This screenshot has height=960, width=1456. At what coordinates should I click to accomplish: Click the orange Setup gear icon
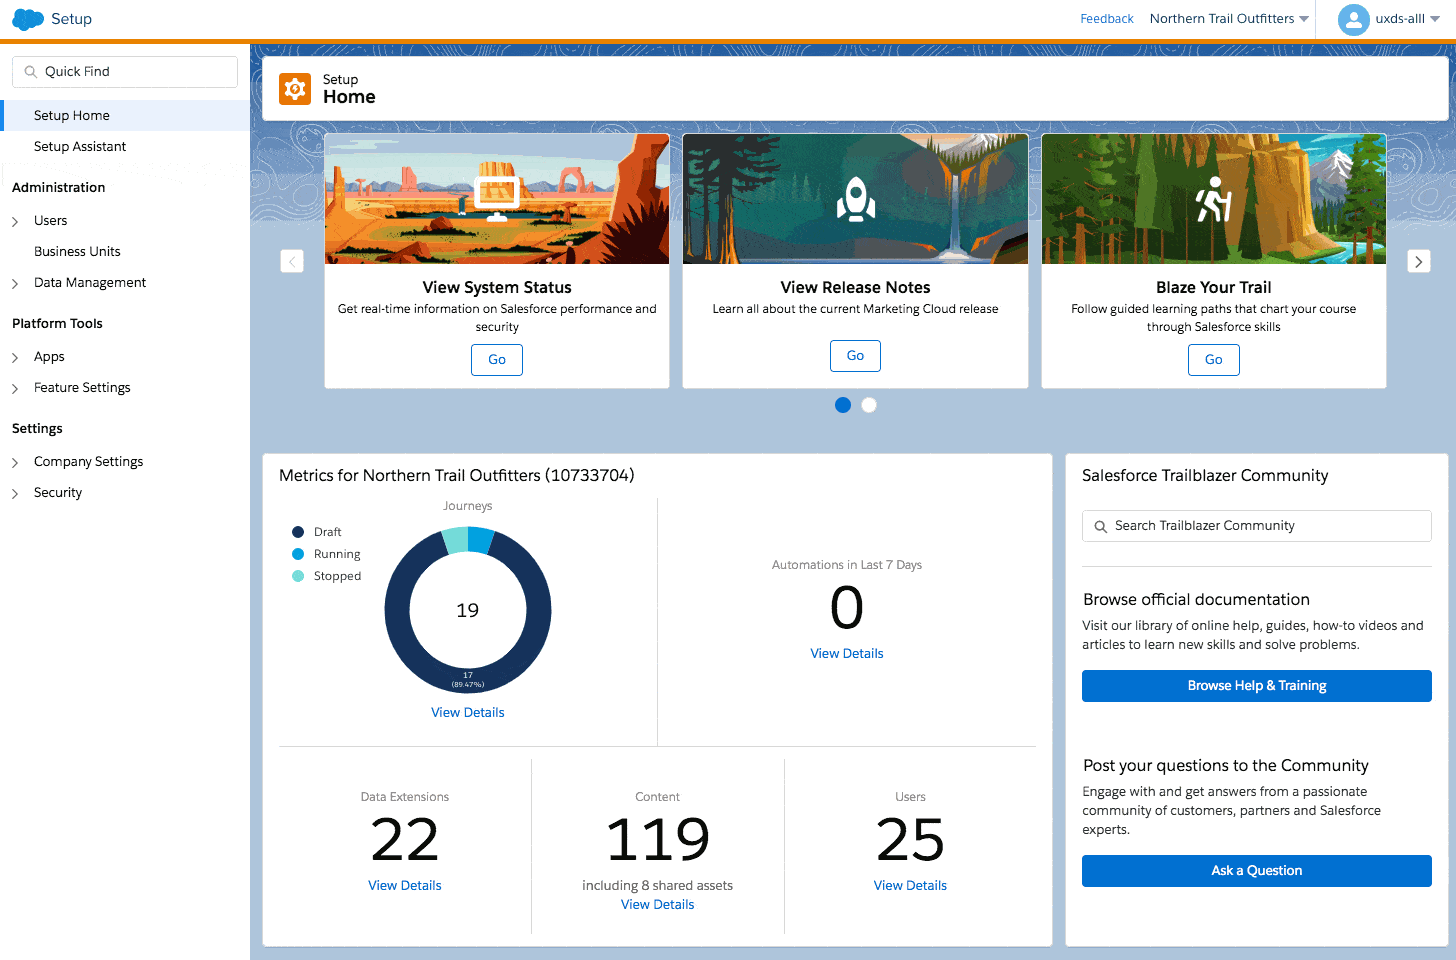click(295, 89)
